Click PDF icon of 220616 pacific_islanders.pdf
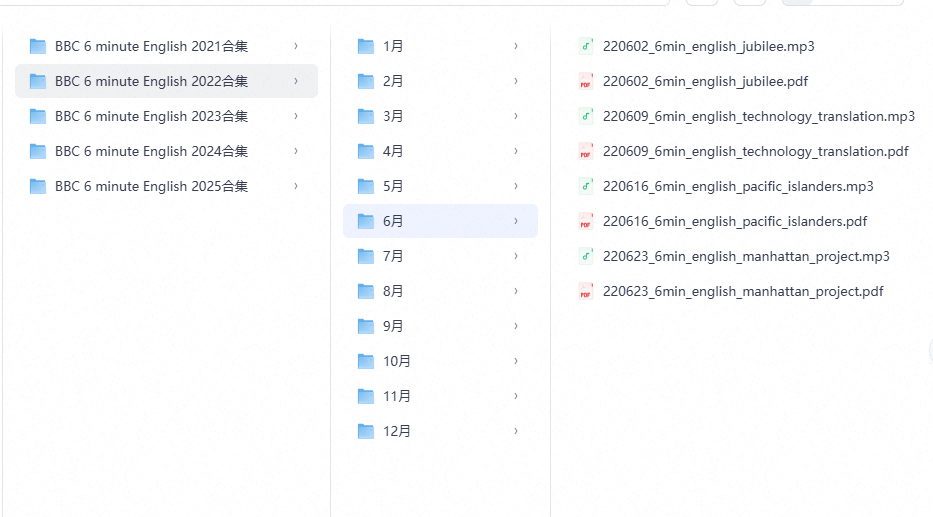The height and width of the screenshot is (517, 933). (586, 221)
